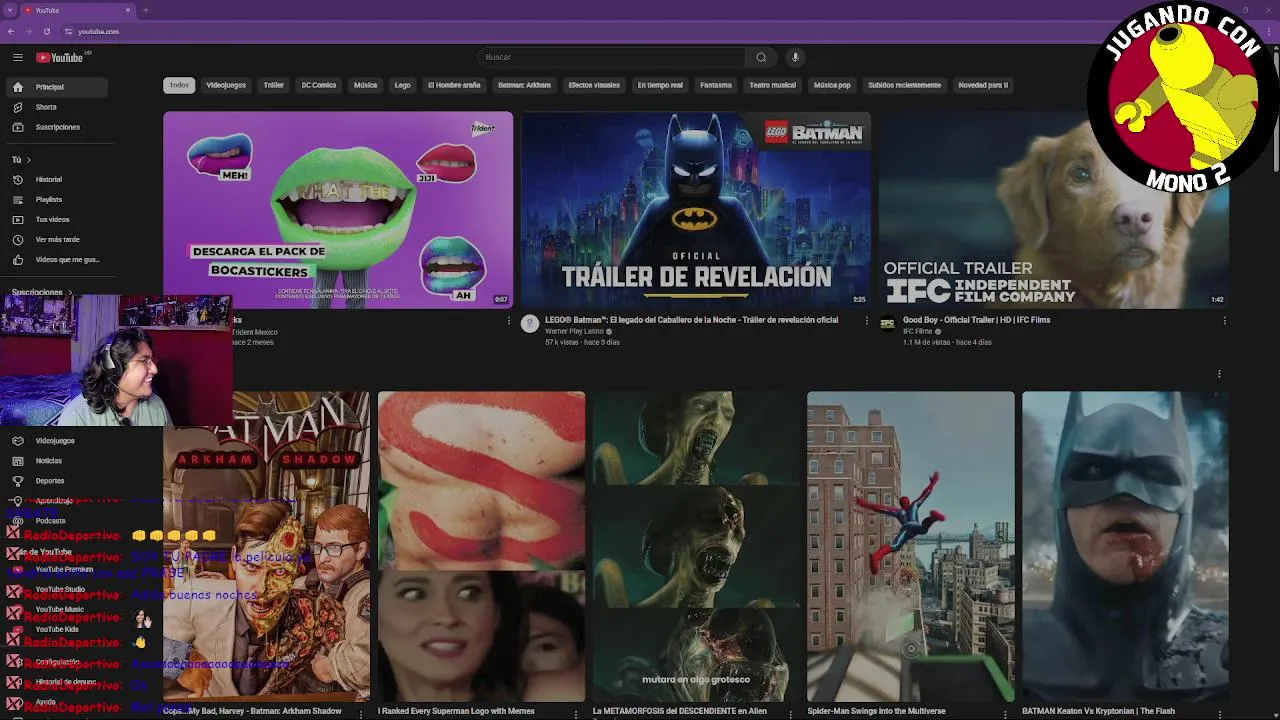The image size is (1280, 720).
Task: Open Ver más tarde in sidebar
Action: click(57, 240)
